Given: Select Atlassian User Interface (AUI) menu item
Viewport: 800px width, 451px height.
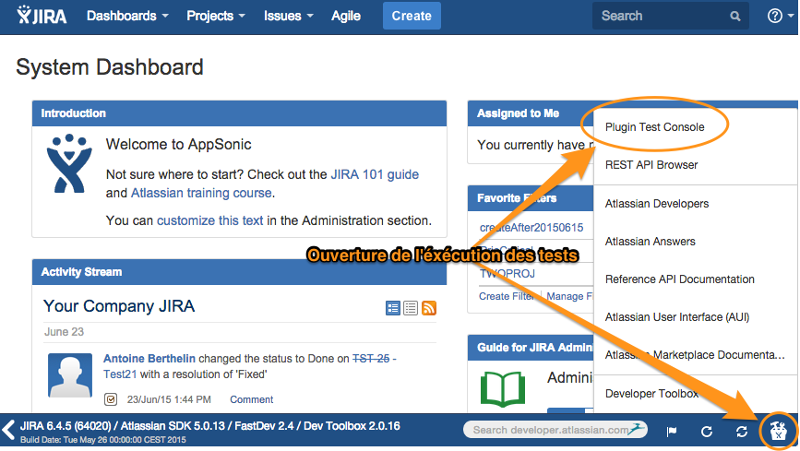Looking at the screenshot, I should tap(677, 317).
